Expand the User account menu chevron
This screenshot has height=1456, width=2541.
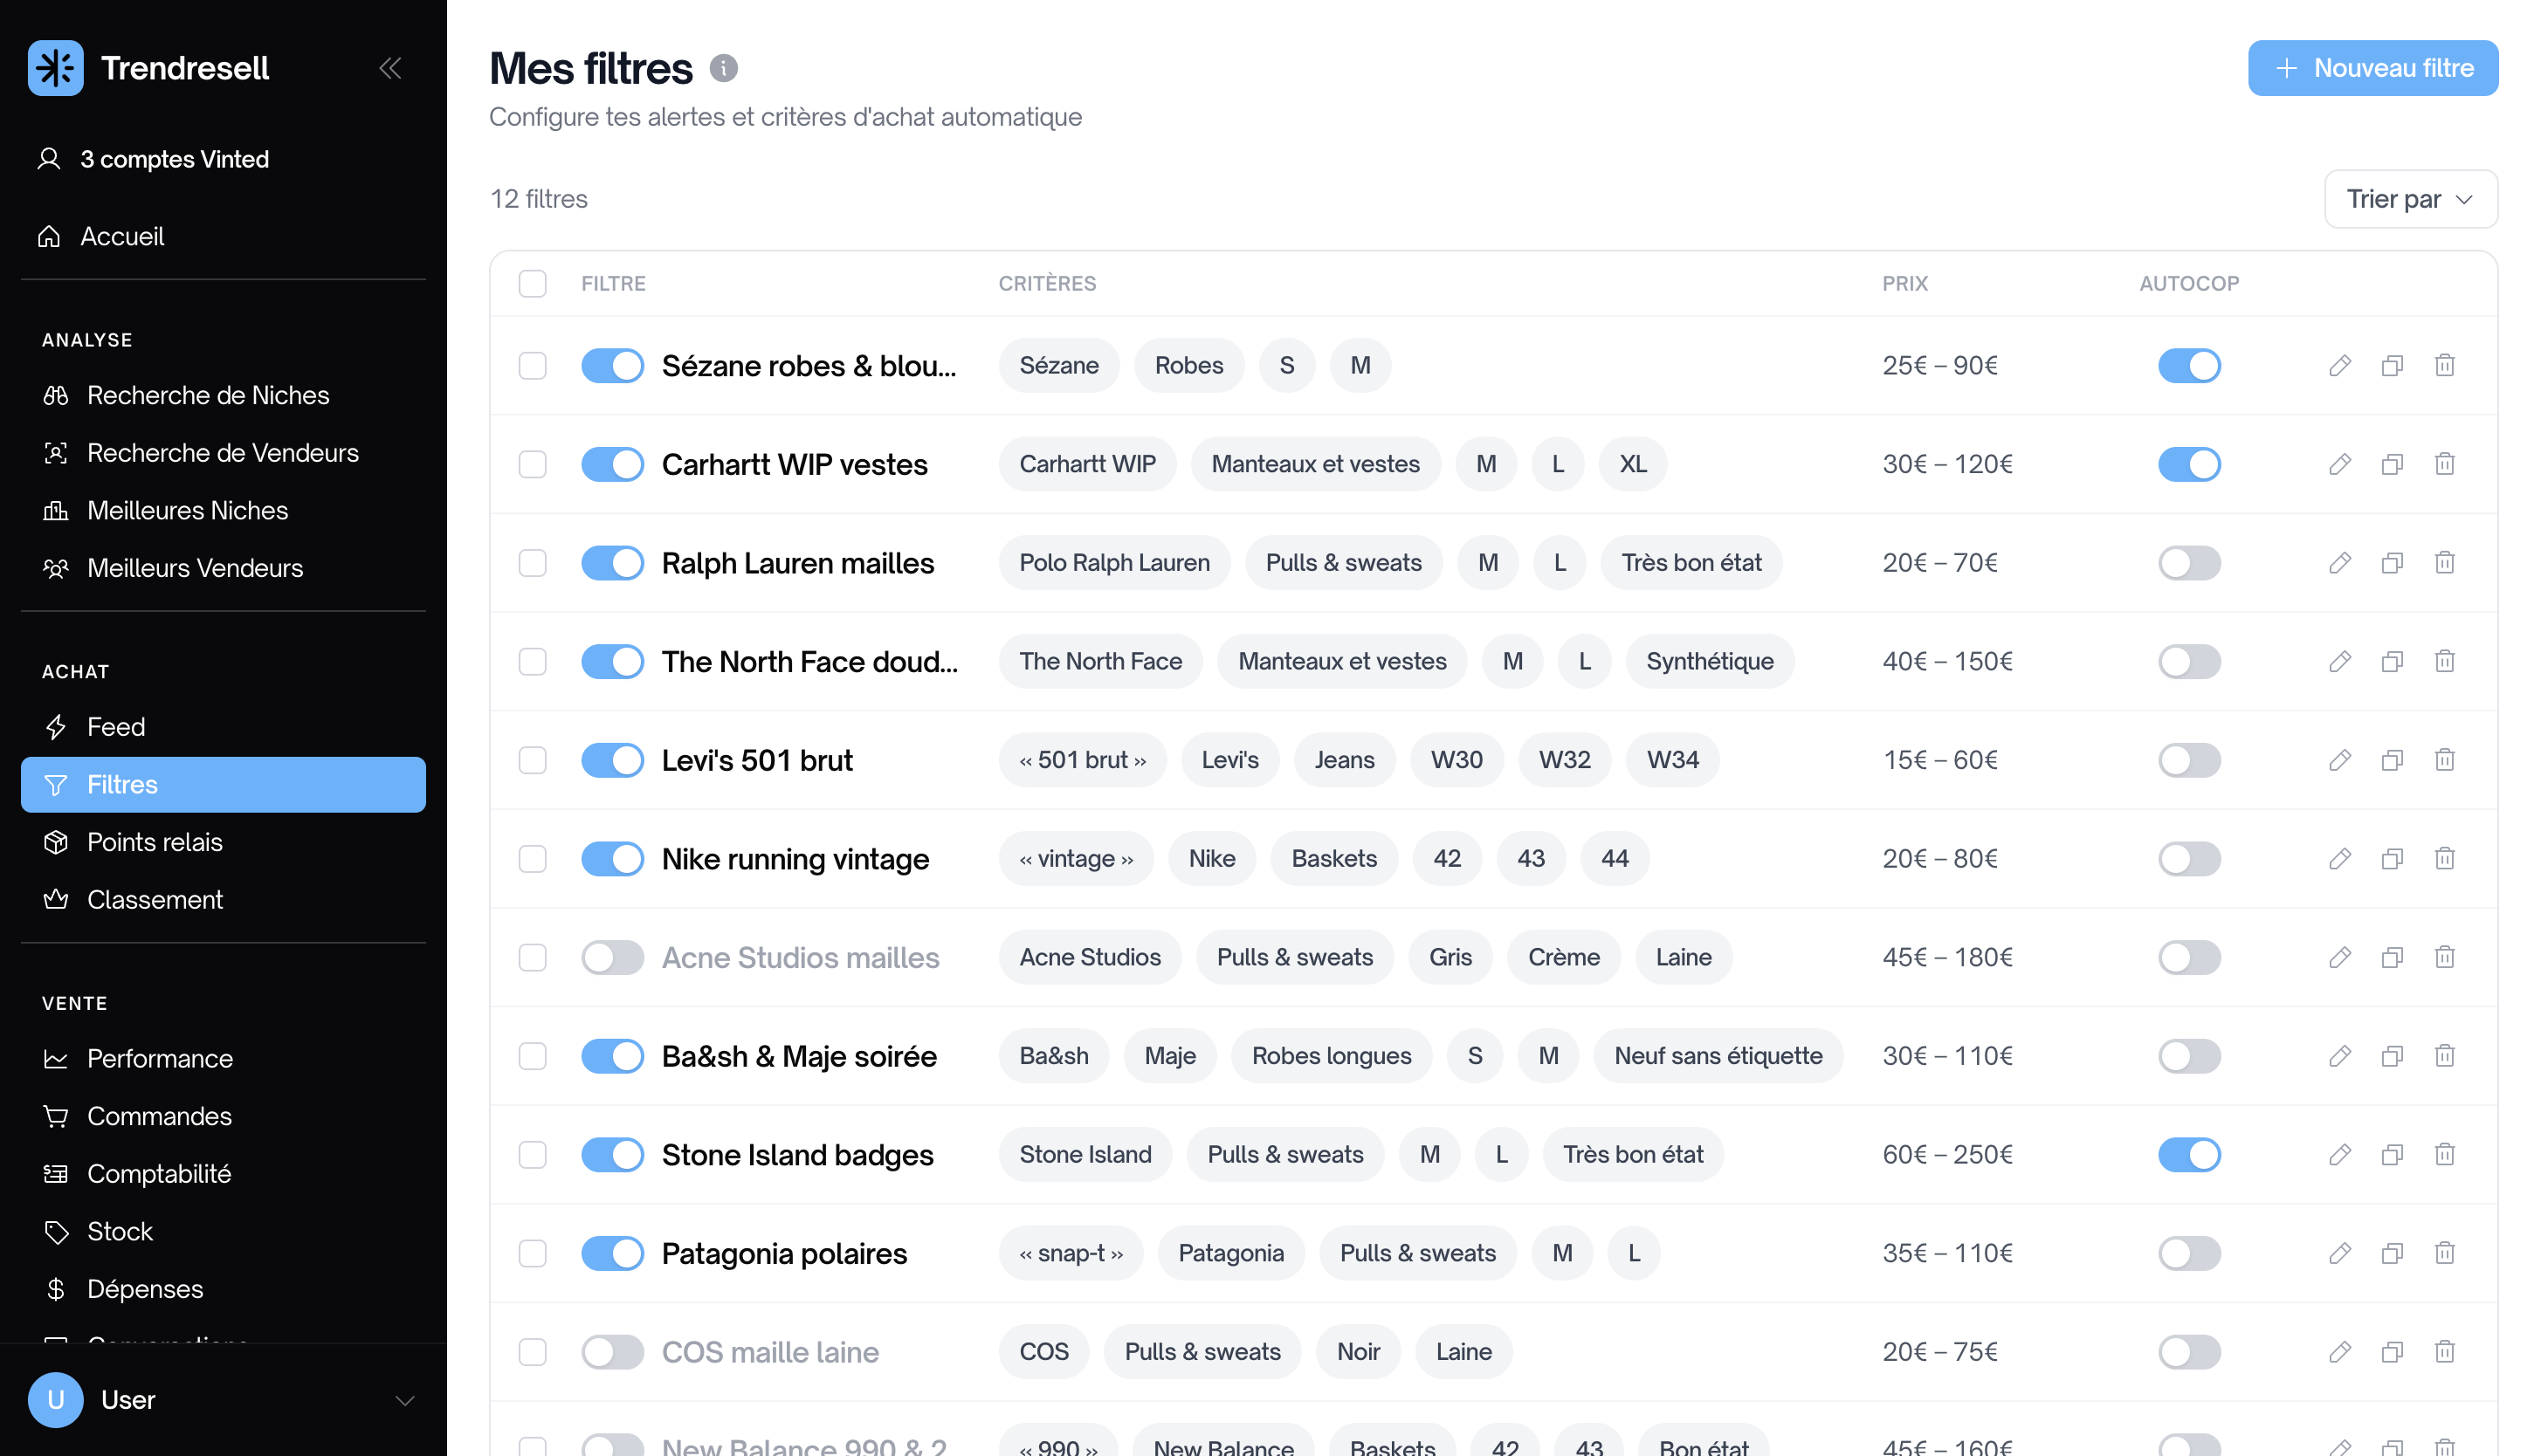pos(404,1400)
